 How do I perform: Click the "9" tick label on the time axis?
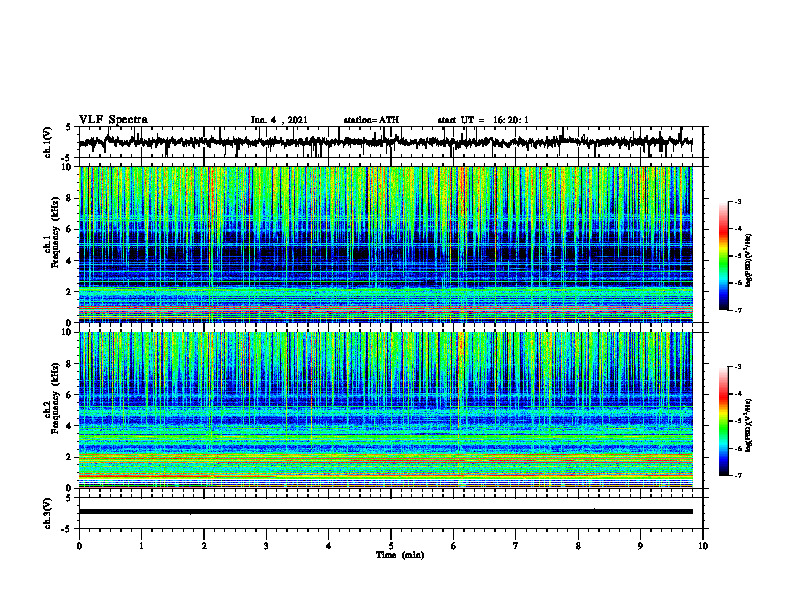point(640,546)
